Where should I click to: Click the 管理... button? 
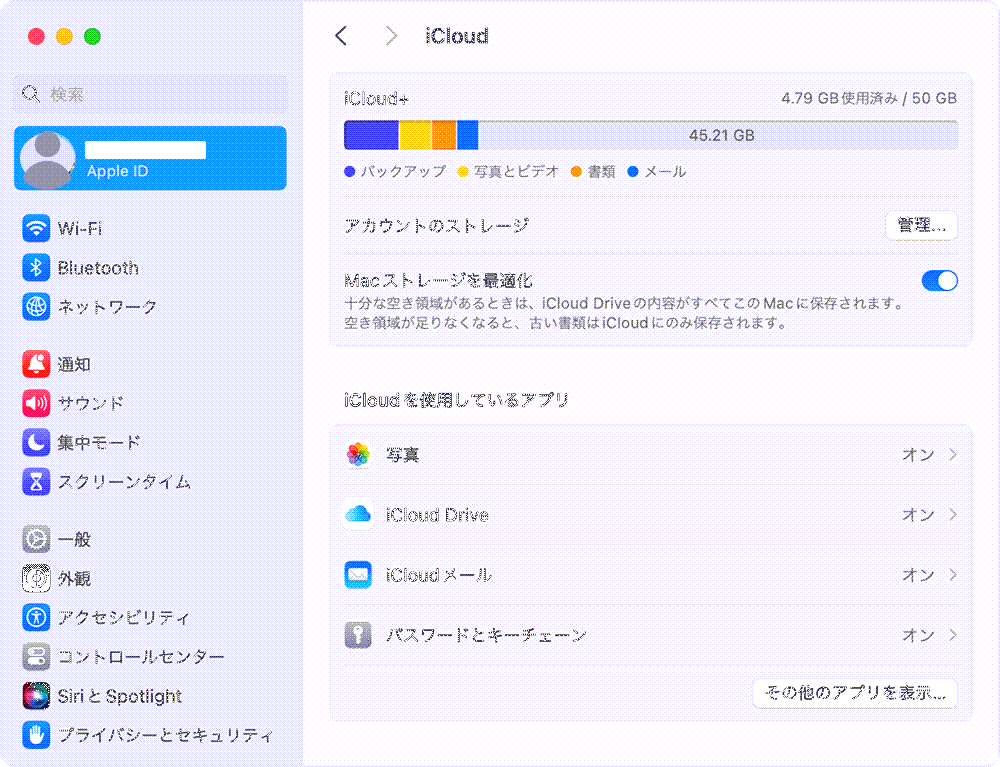coord(921,226)
